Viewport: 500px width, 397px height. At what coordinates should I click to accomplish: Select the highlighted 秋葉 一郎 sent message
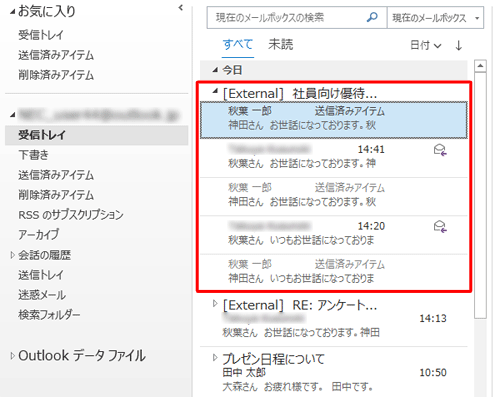point(334,120)
